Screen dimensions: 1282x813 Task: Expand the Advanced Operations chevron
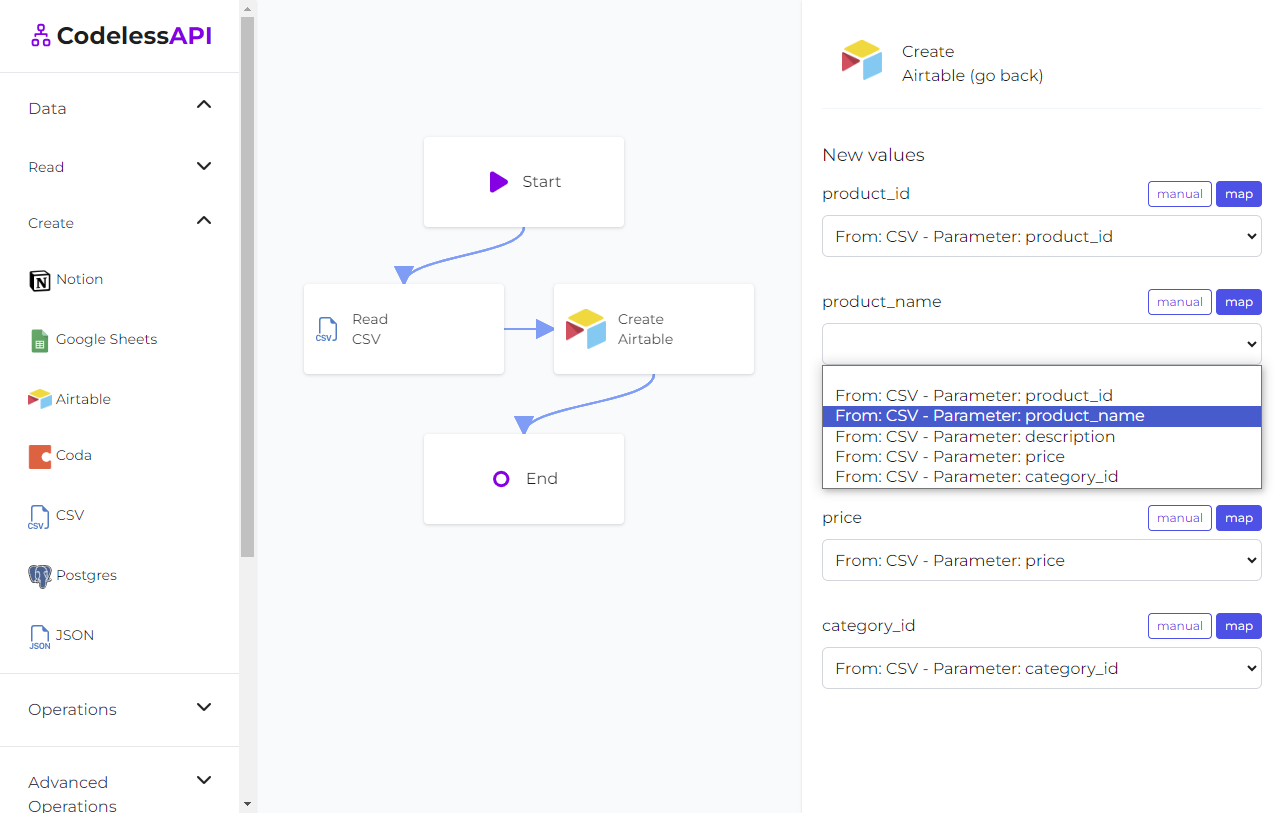[204, 780]
